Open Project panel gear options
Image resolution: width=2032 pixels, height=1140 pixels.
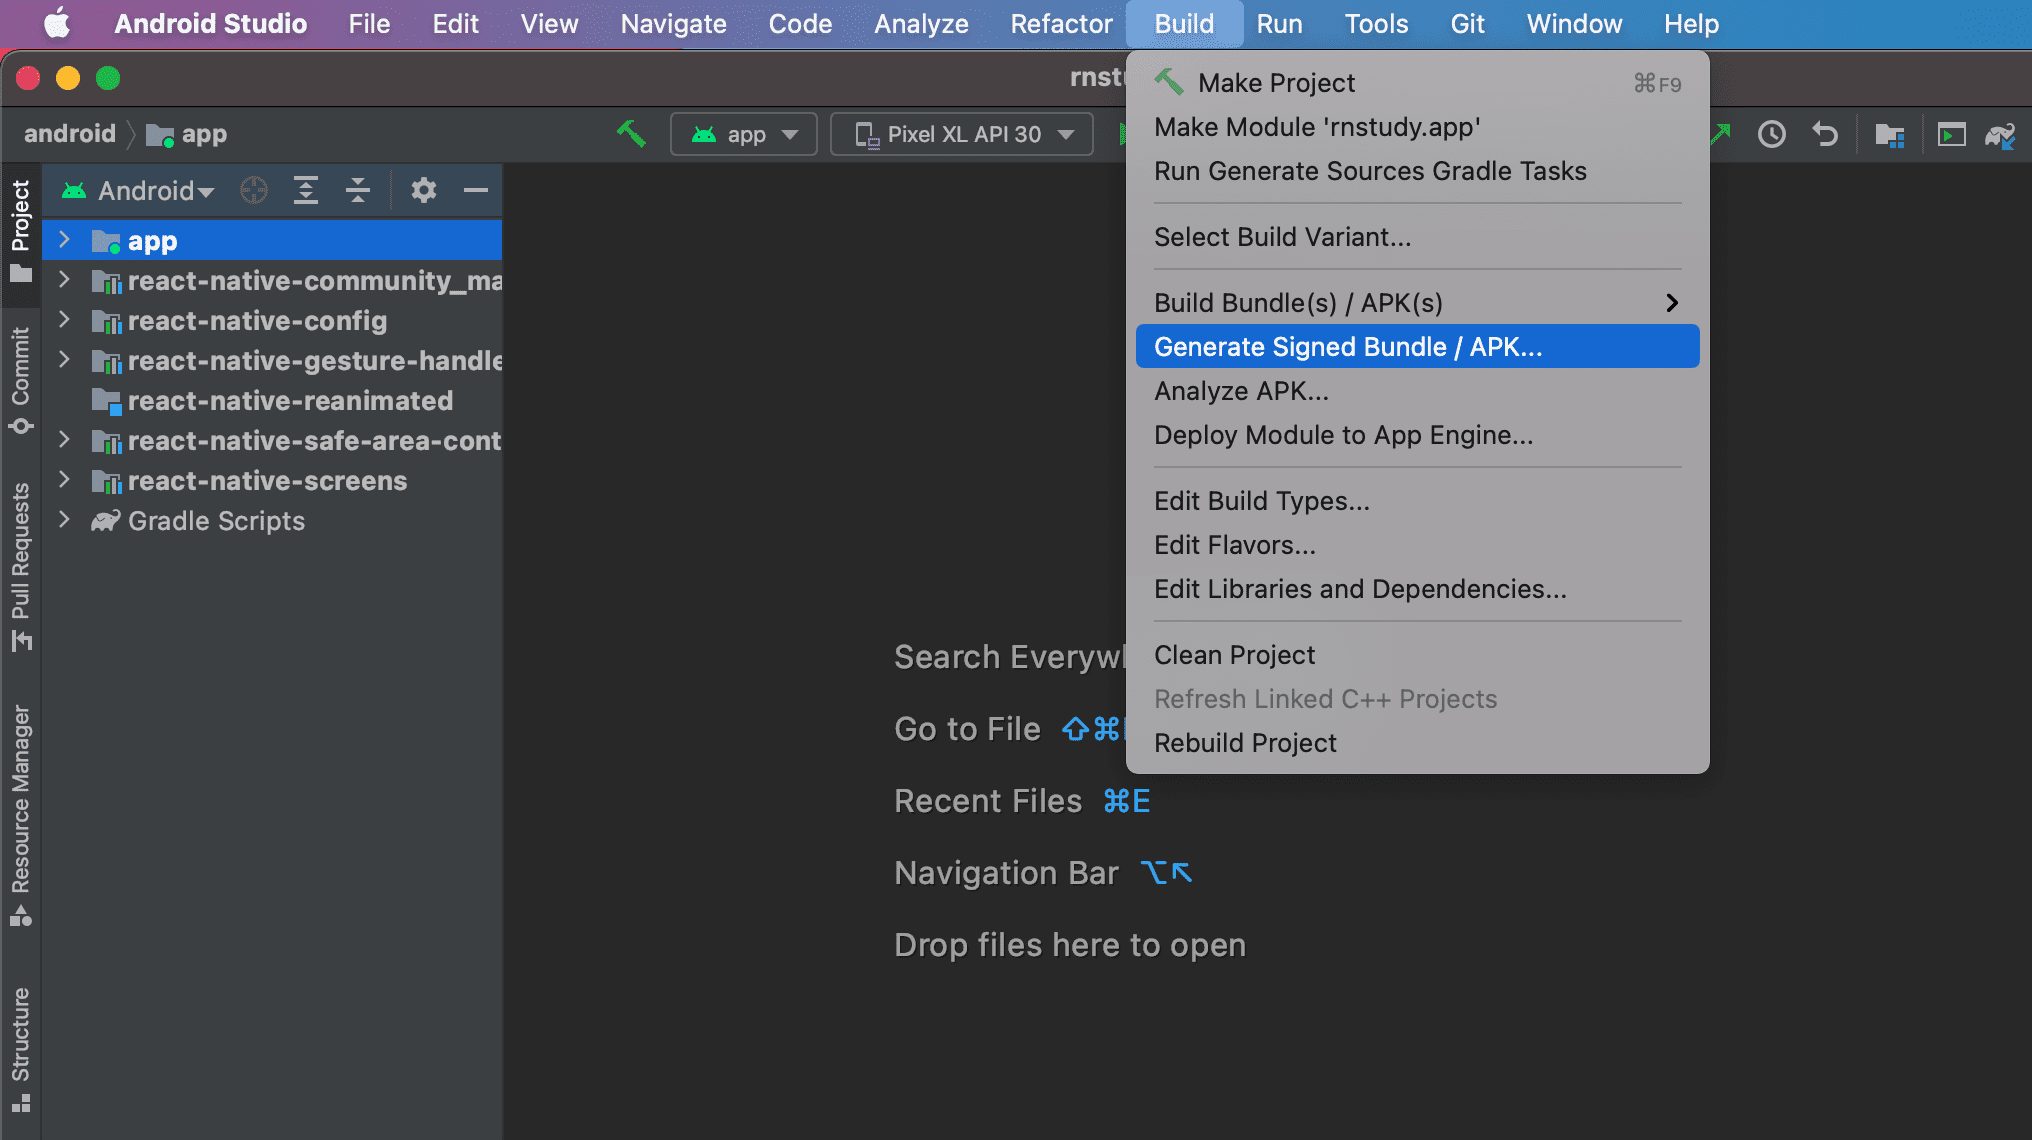[x=423, y=190]
